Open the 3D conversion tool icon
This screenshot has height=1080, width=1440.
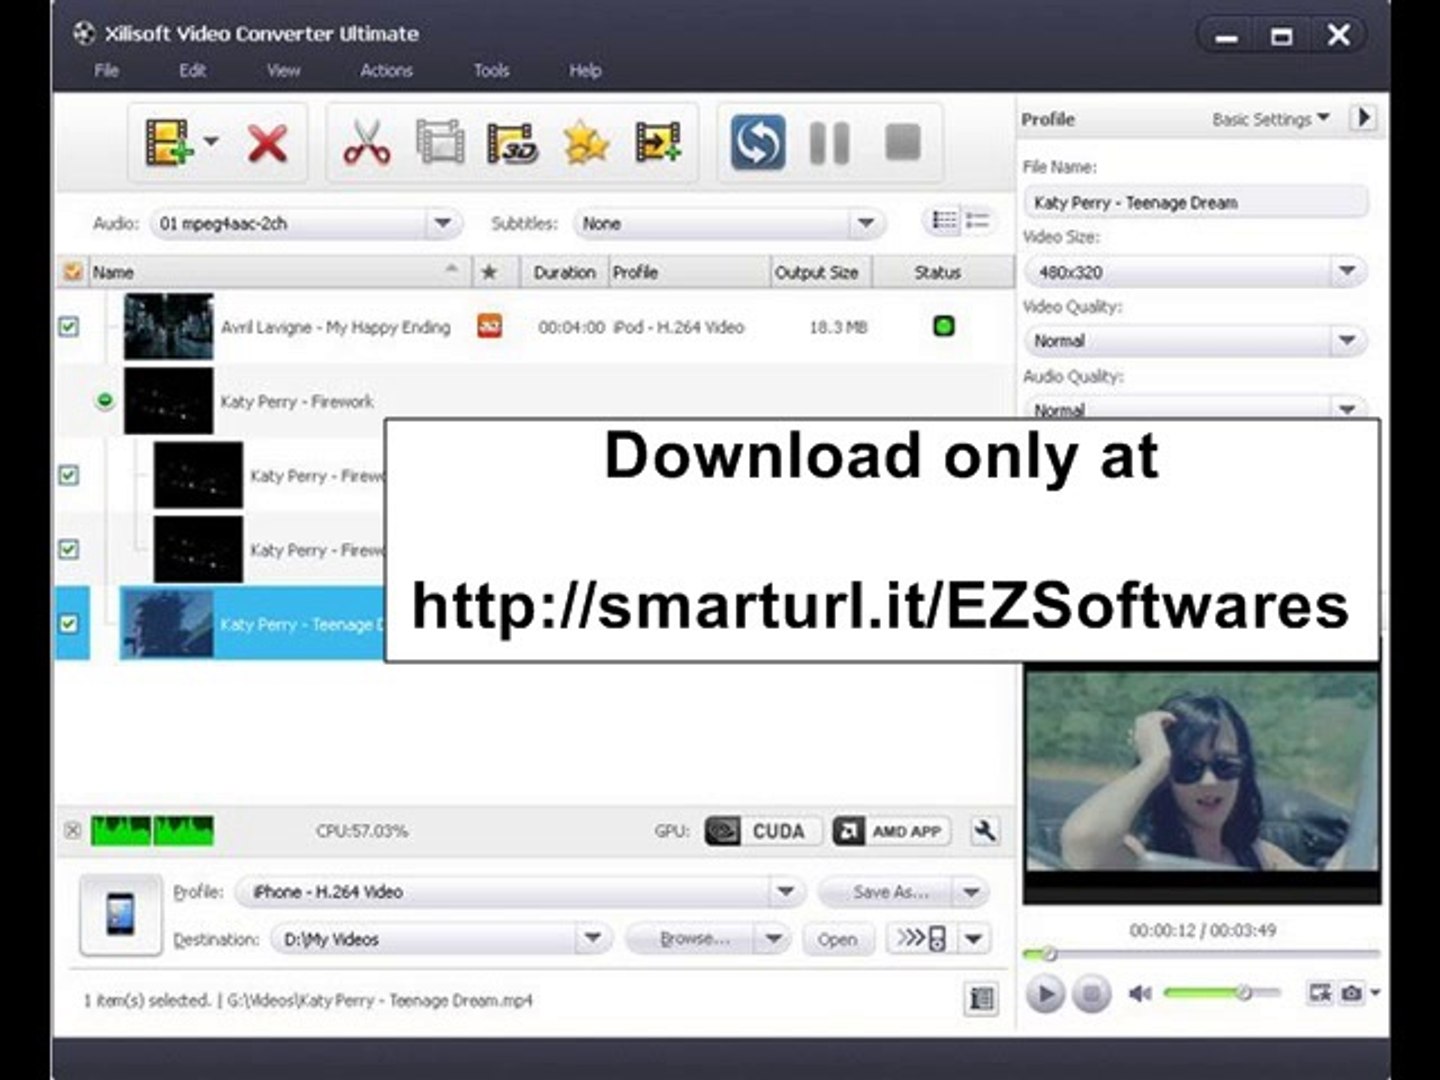pos(512,142)
